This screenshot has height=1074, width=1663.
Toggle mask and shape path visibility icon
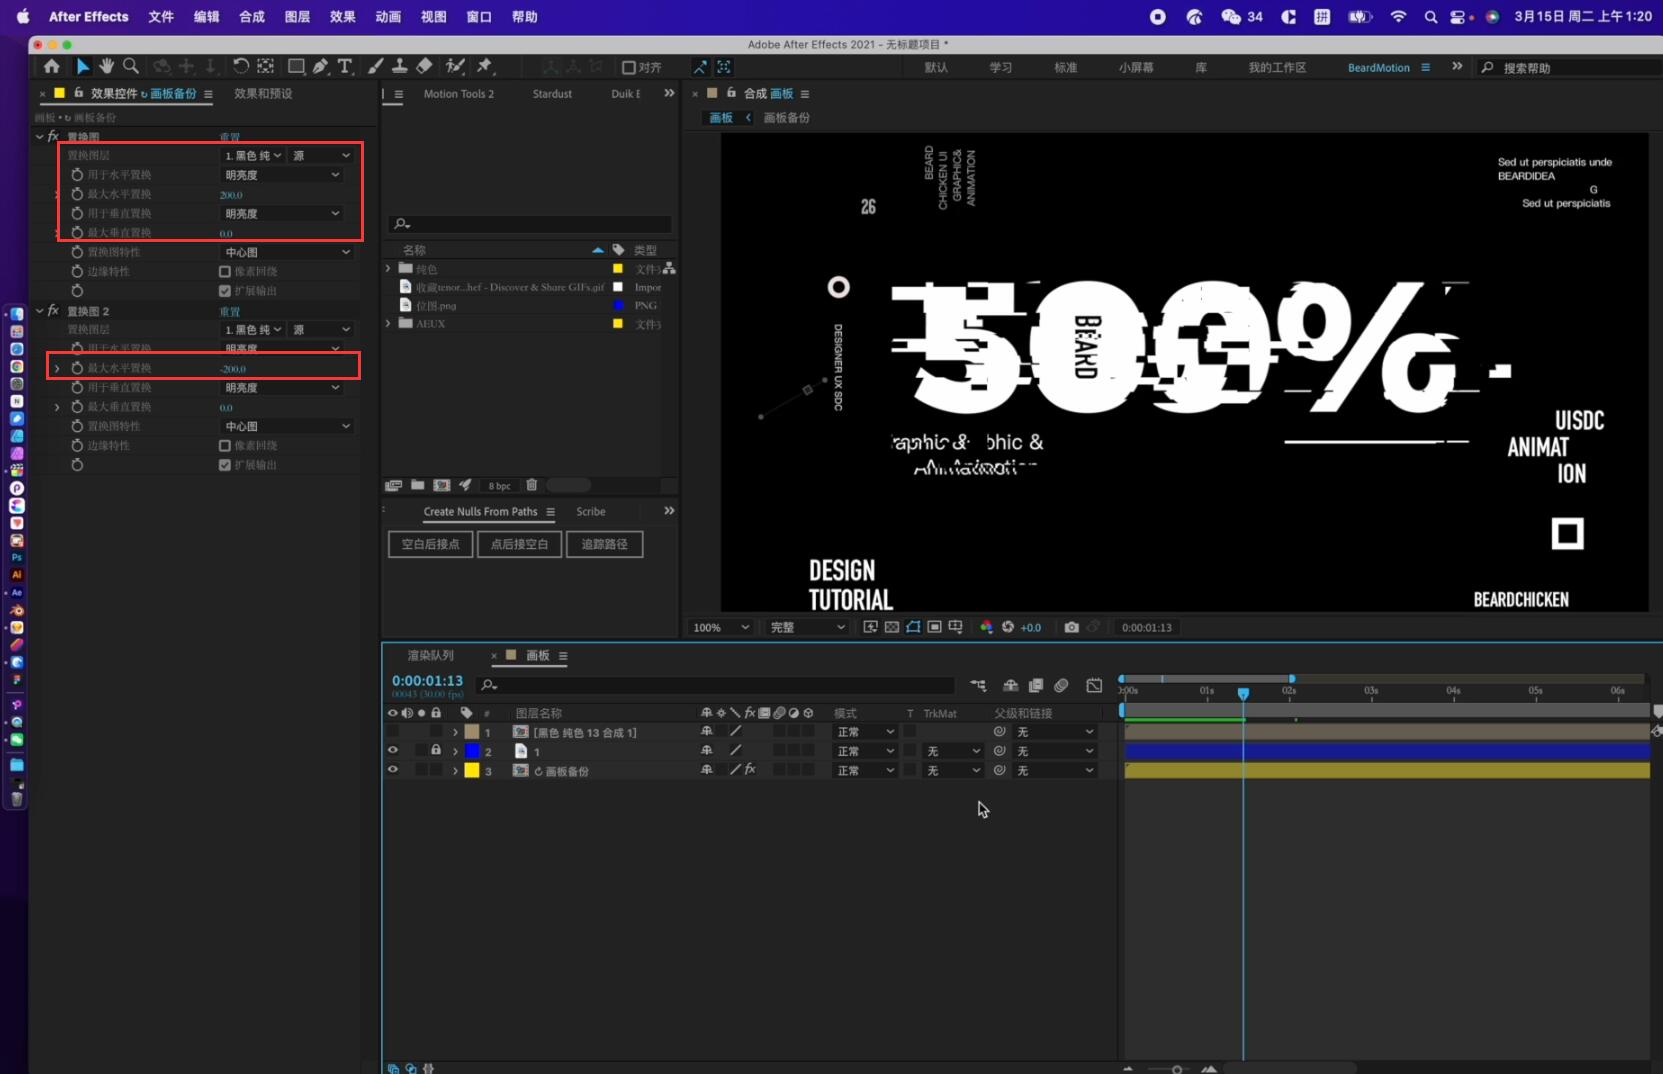[913, 627]
